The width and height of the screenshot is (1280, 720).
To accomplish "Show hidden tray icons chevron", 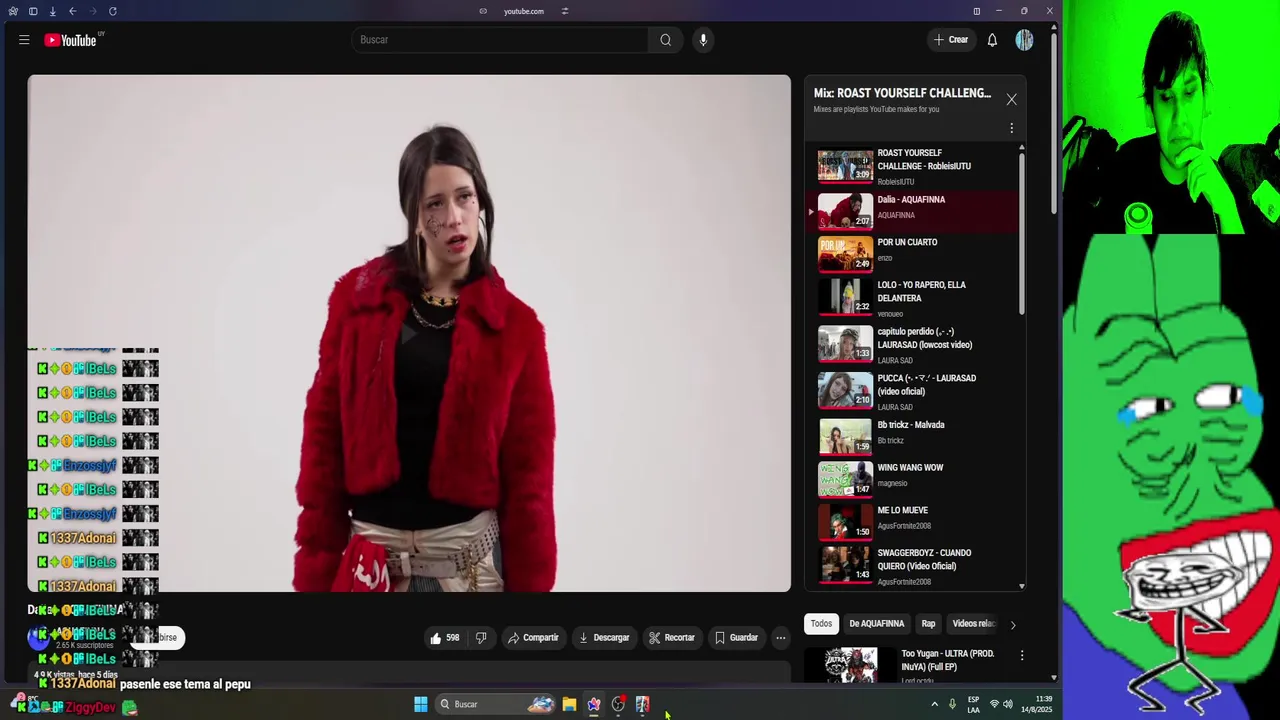I will click(x=935, y=704).
